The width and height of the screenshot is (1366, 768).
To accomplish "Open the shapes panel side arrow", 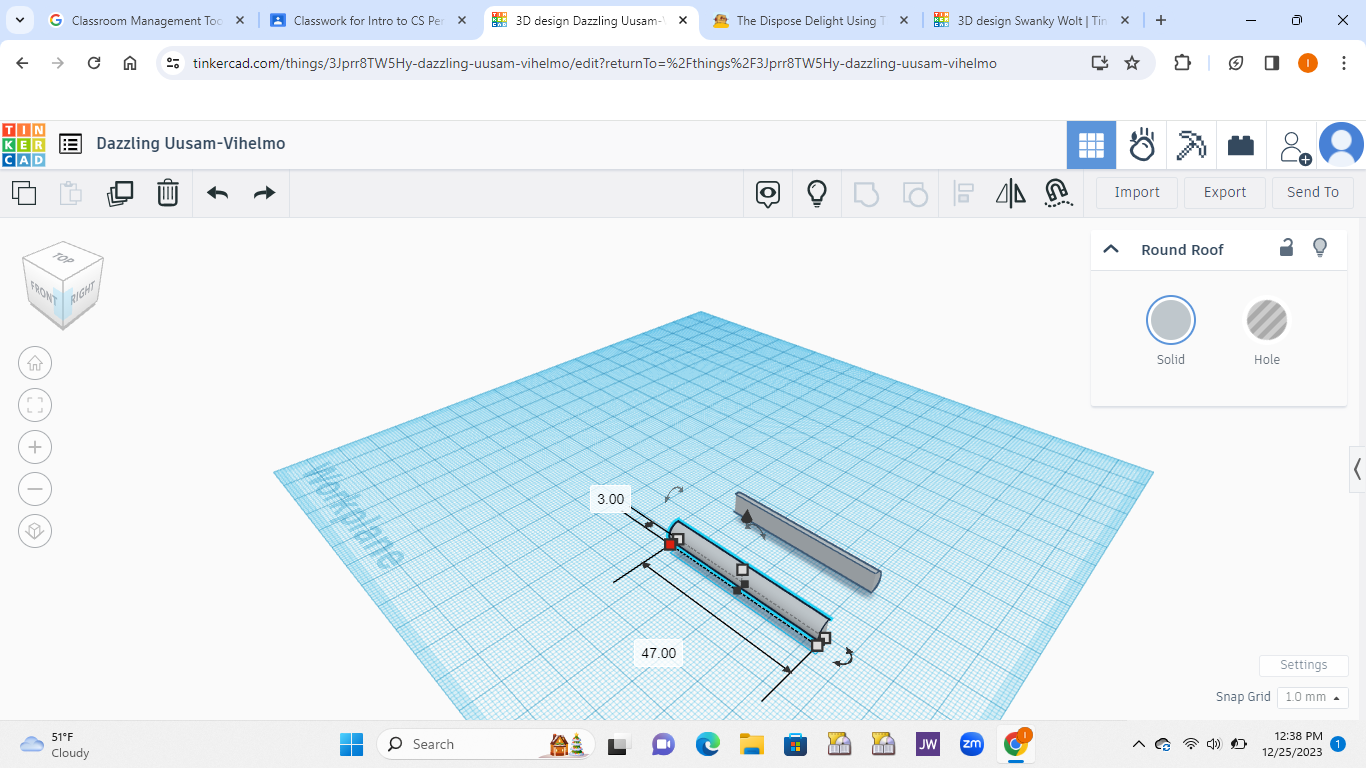I will (x=1357, y=468).
